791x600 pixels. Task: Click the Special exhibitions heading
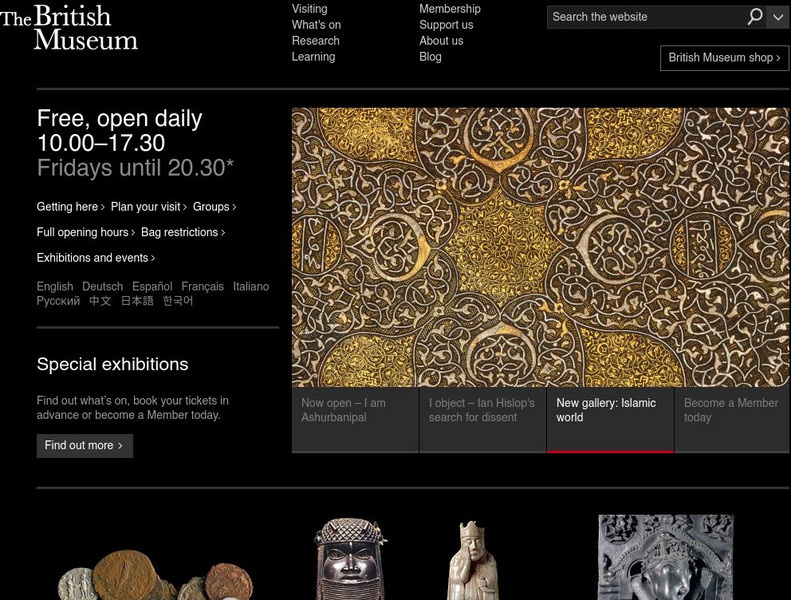(x=112, y=364)
